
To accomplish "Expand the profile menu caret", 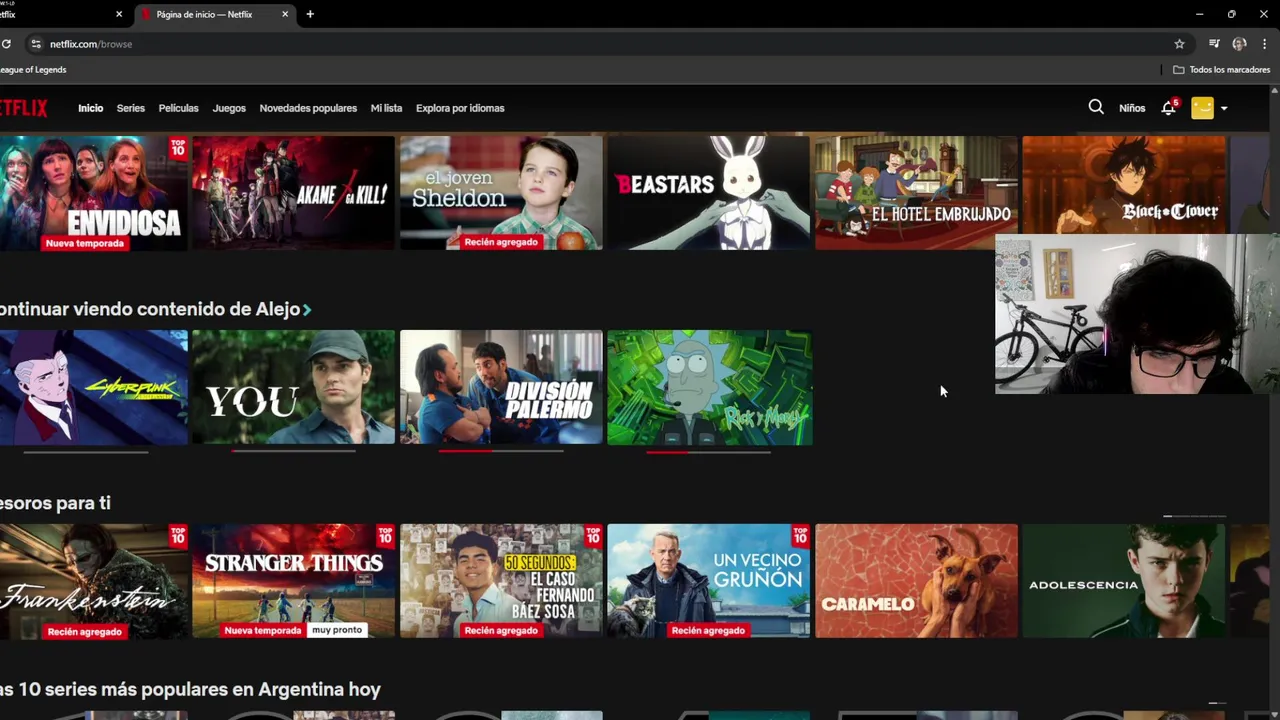I will (1224, 108).
